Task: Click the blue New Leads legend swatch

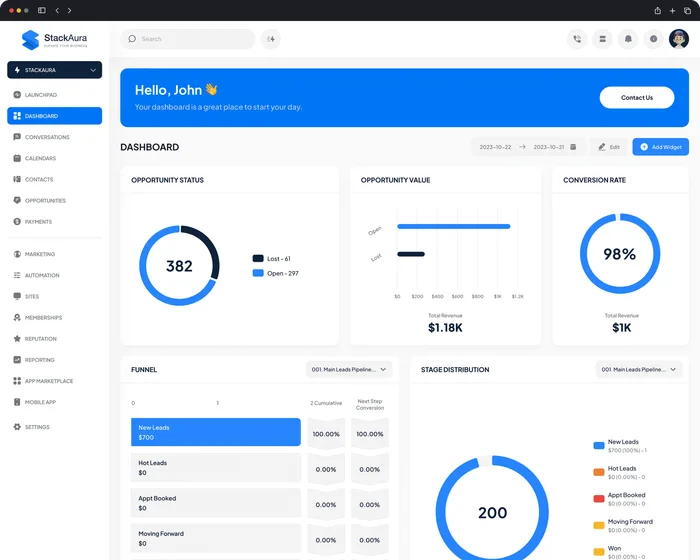Action: pyautogui.click(x=599, y=445)
